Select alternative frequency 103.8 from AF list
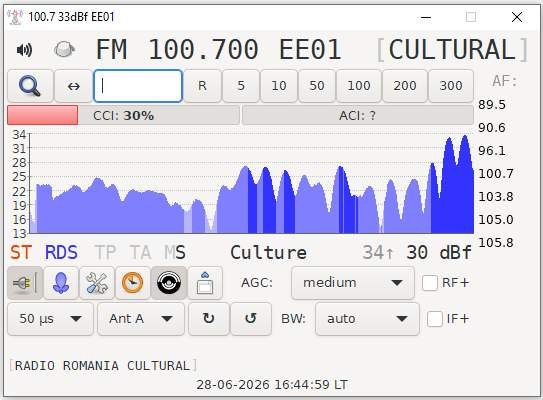The width and height of the screenshot is (543, 400). [x=496, y=197]
